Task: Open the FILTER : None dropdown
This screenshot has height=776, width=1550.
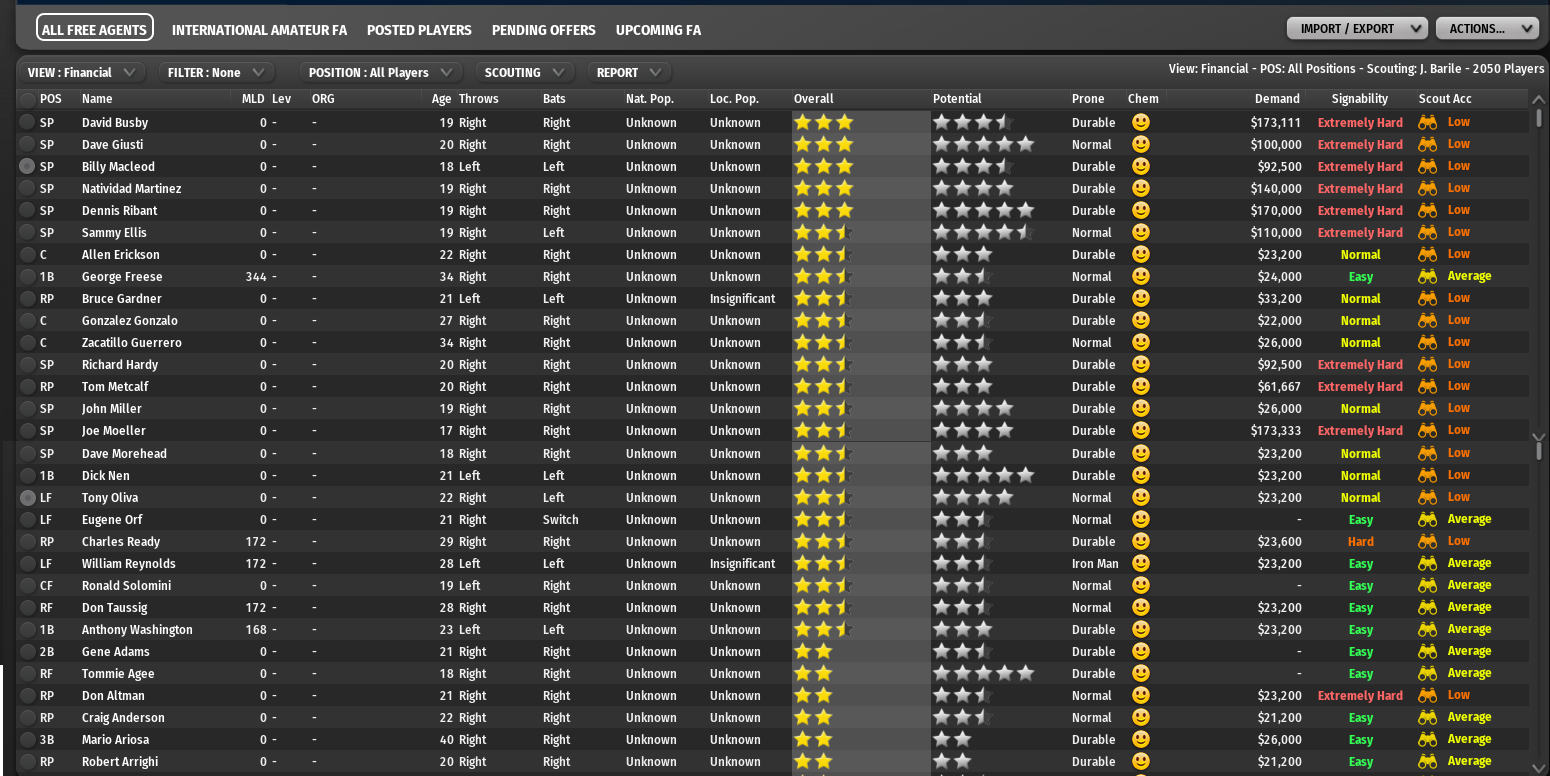Action: 215,72
